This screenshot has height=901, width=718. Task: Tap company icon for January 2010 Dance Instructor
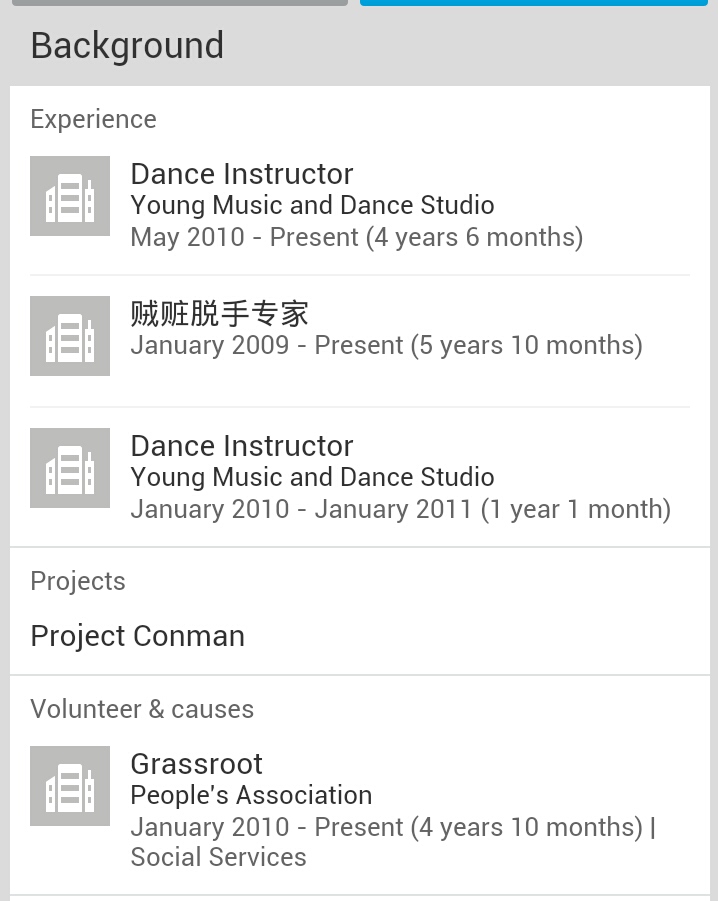(x=70, y=468)
